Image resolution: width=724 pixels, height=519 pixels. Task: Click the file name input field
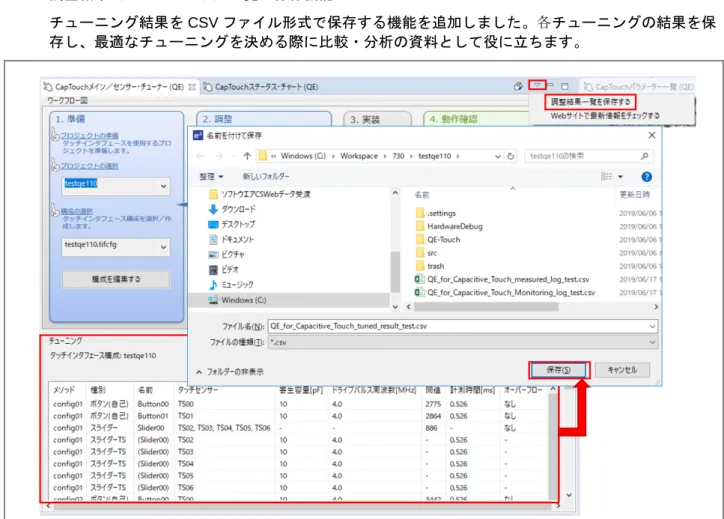click(x=463, y=326)
